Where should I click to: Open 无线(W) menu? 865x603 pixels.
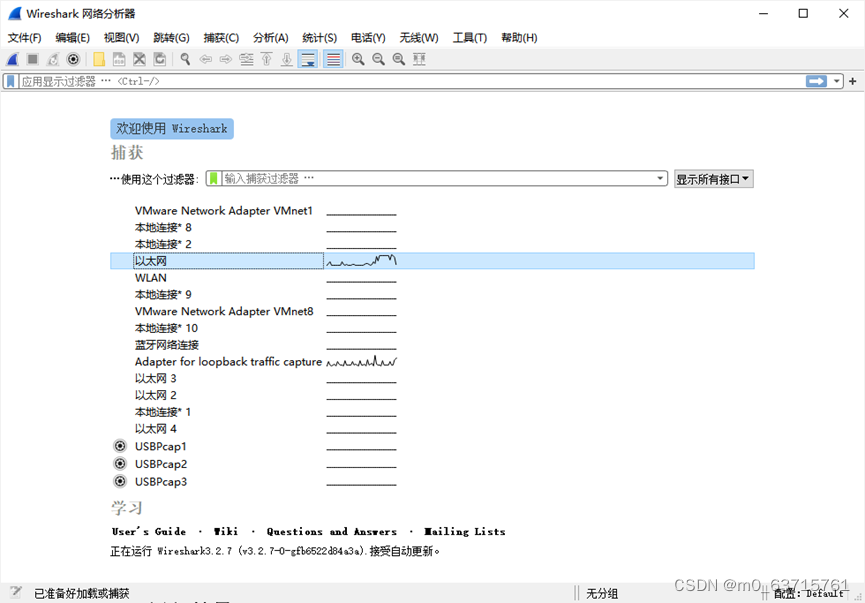click(419, 38)
